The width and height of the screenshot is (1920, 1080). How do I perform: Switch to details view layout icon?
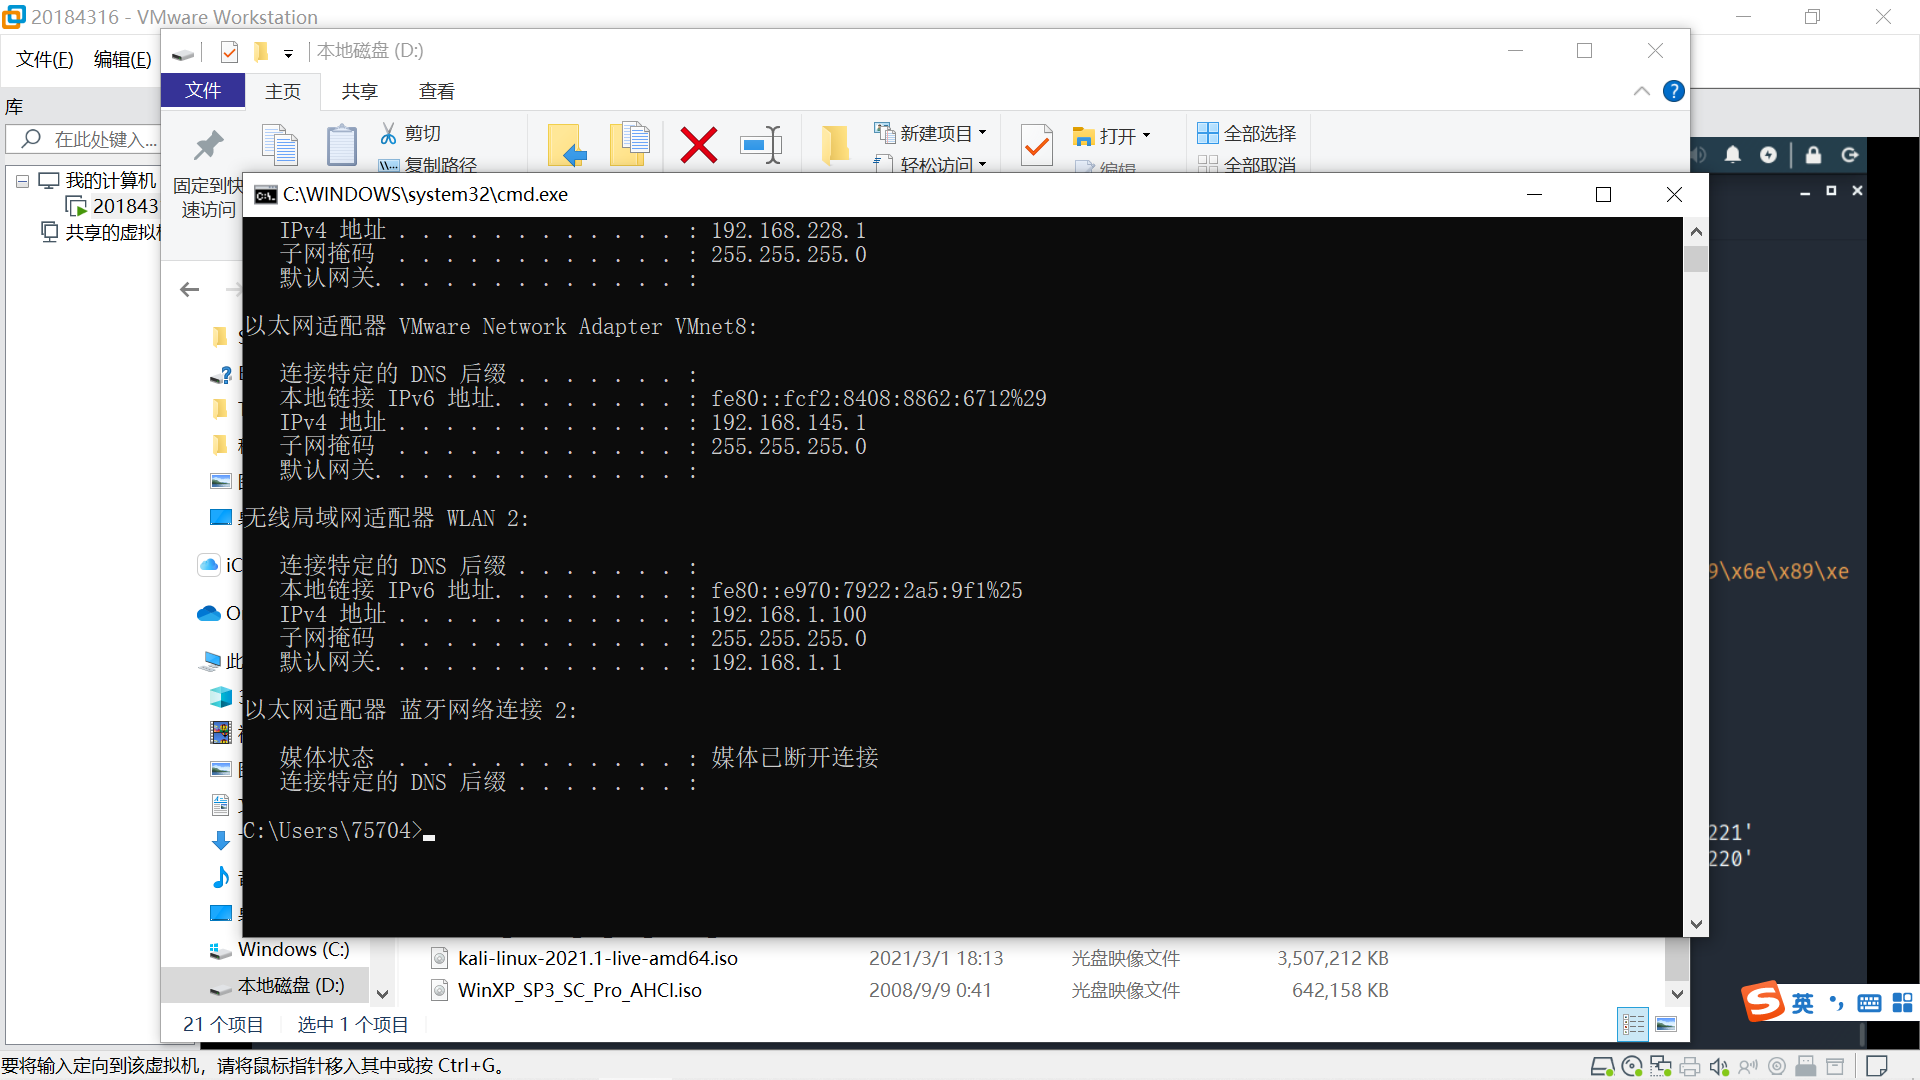point(1633,1023)
